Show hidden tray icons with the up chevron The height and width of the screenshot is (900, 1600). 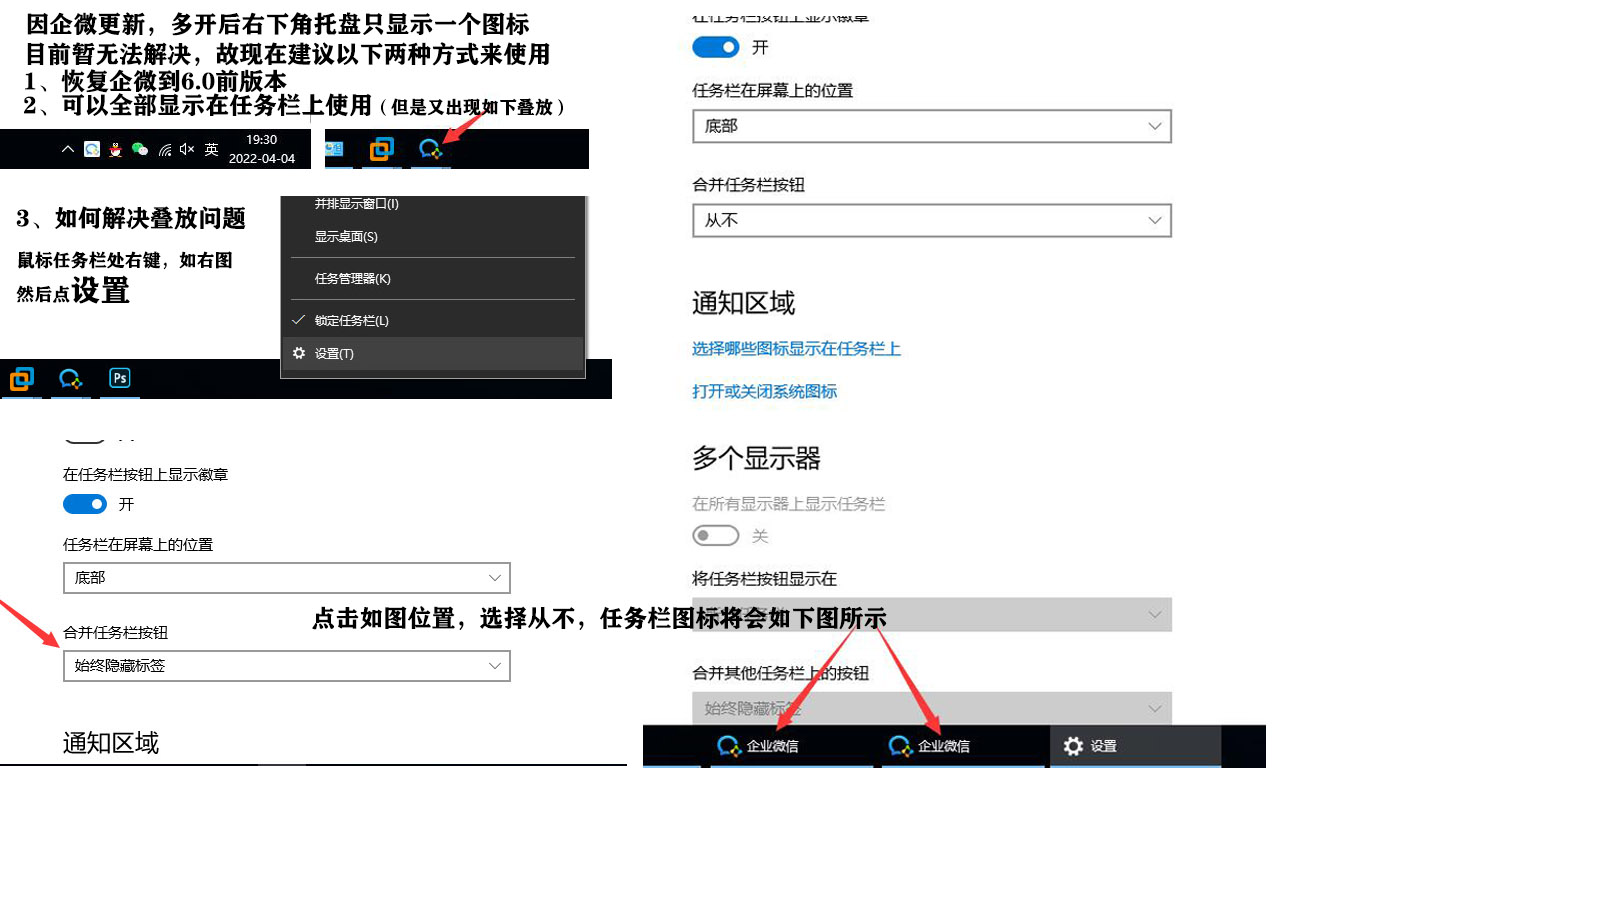67,149
